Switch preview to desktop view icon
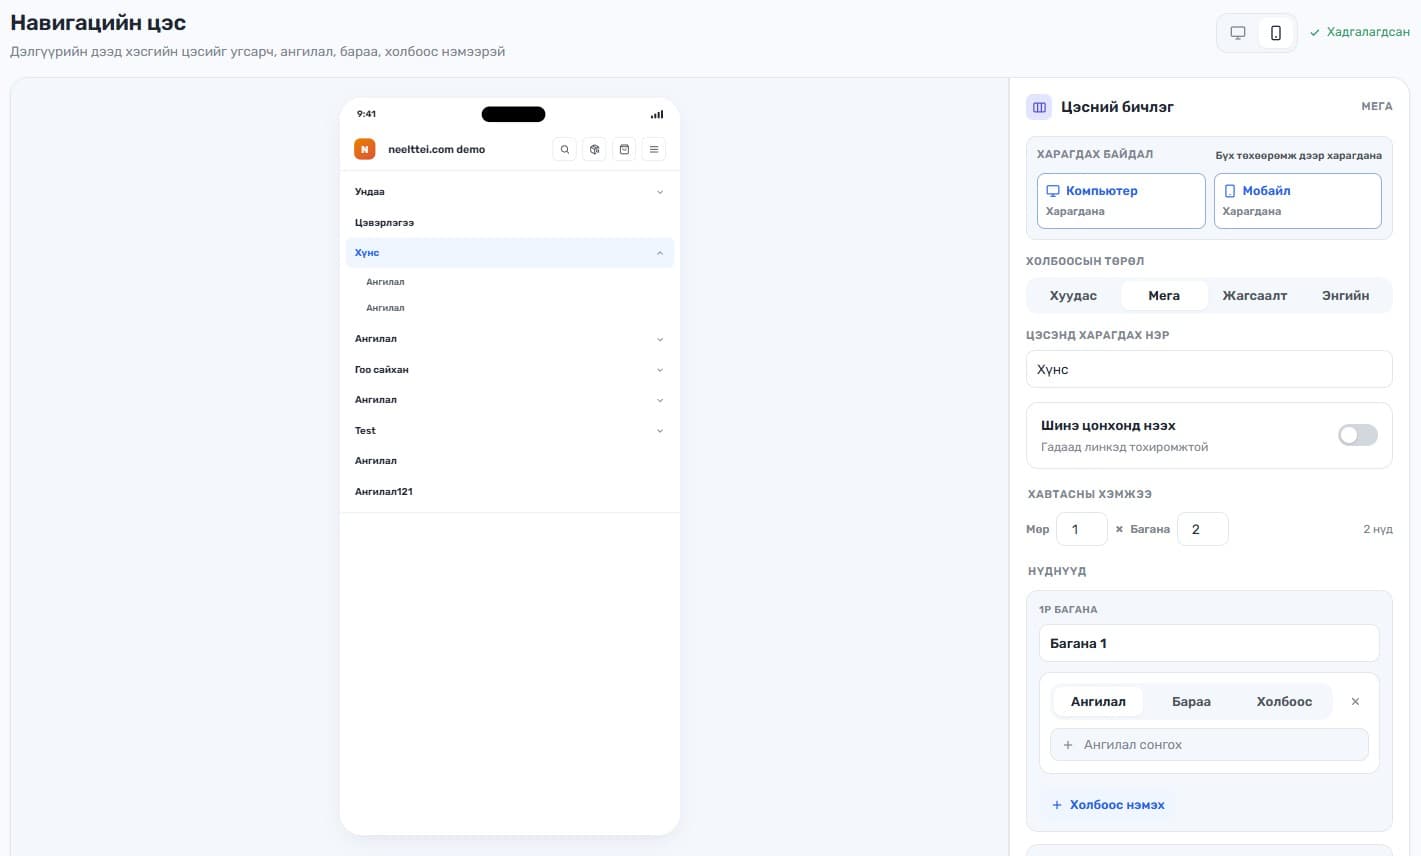 1238,33
